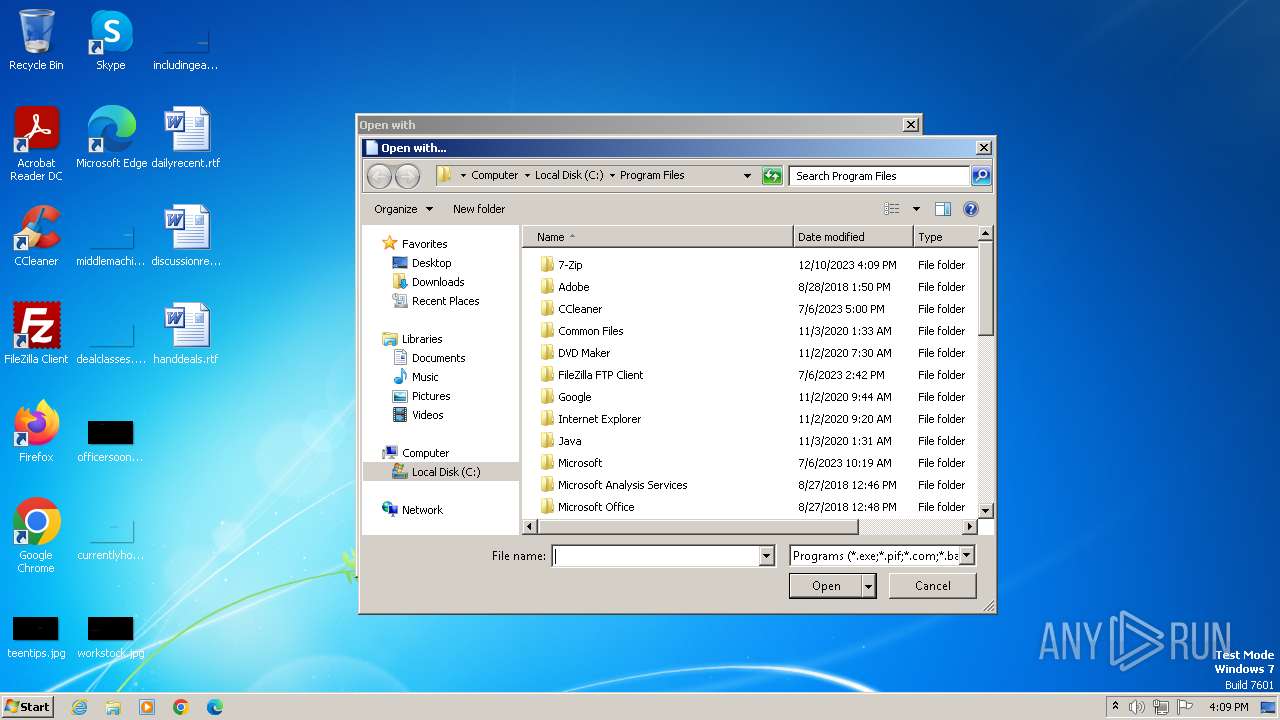Change view using the views icon
The width and height of the screenshot is (1280, 720).
[x=892, y=209]
